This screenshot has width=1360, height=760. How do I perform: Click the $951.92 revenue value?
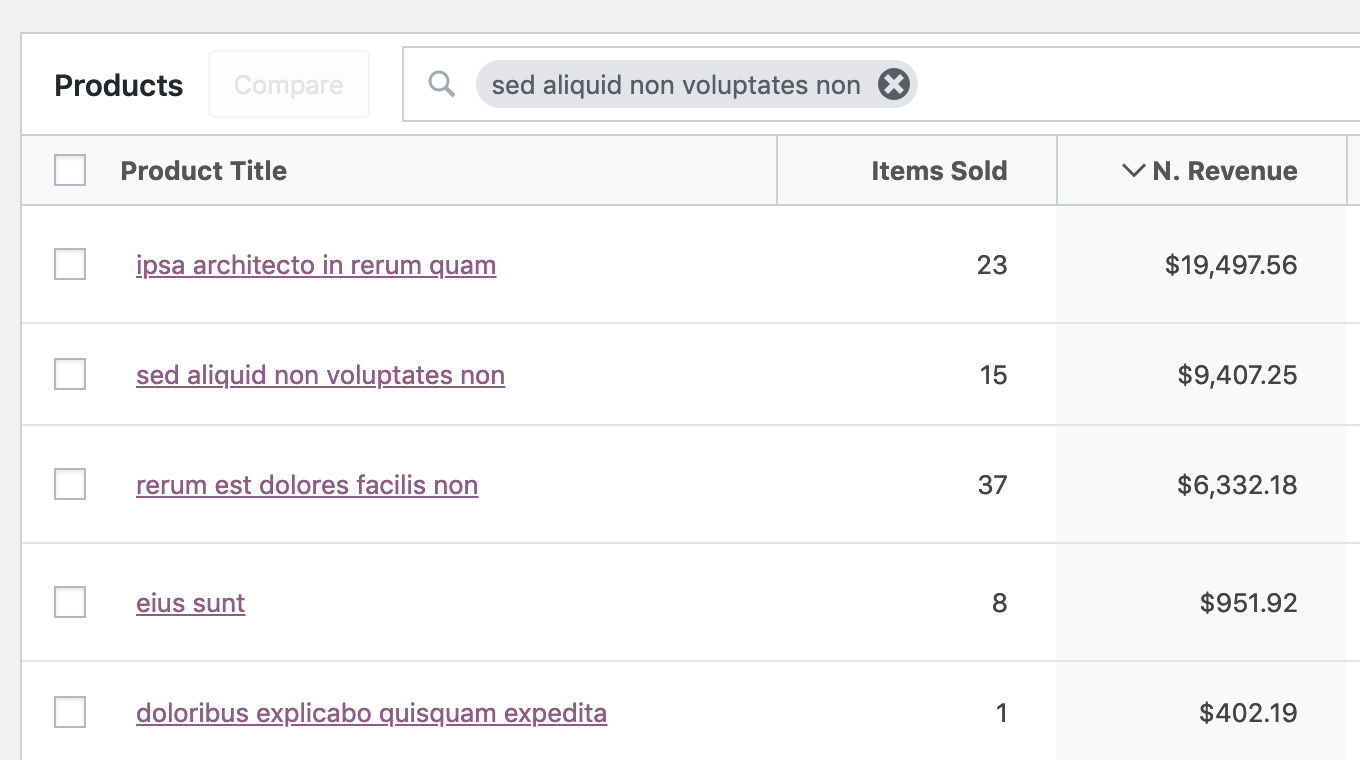click(x=1249, y=603)
